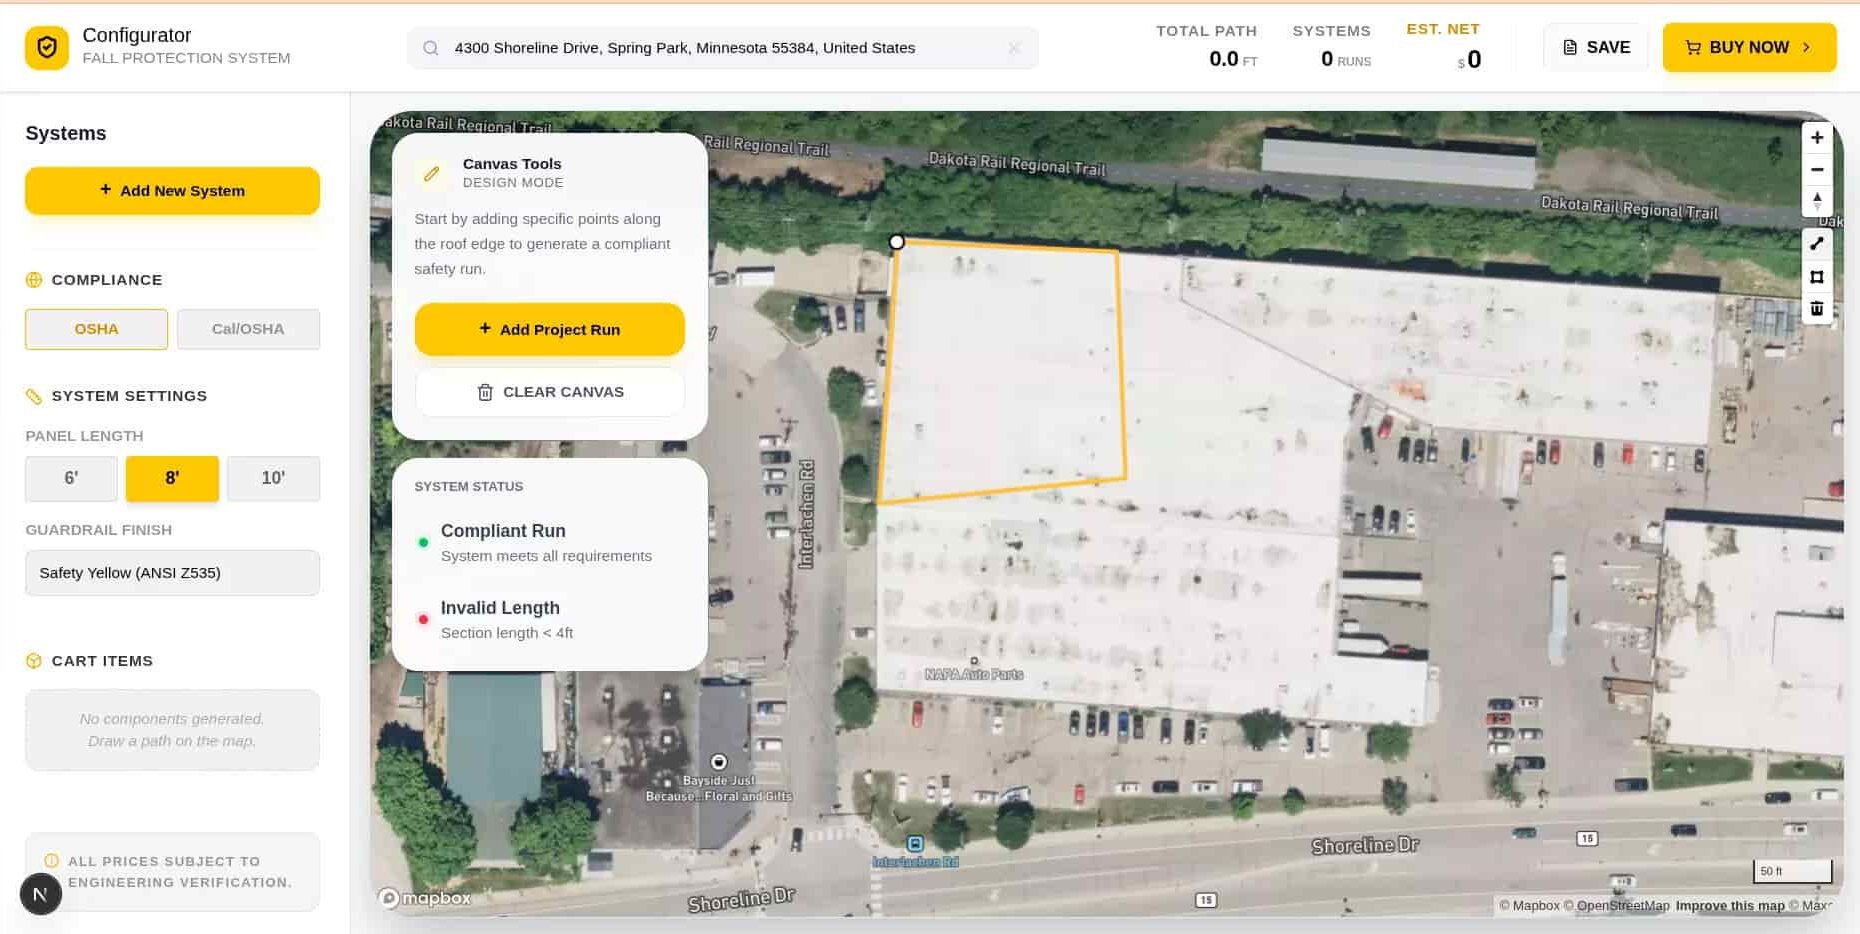Click the address search input field
Image resolution: width=1860 pixels, height=934 pixels.
pyautogui.click(x=720, y=48)
